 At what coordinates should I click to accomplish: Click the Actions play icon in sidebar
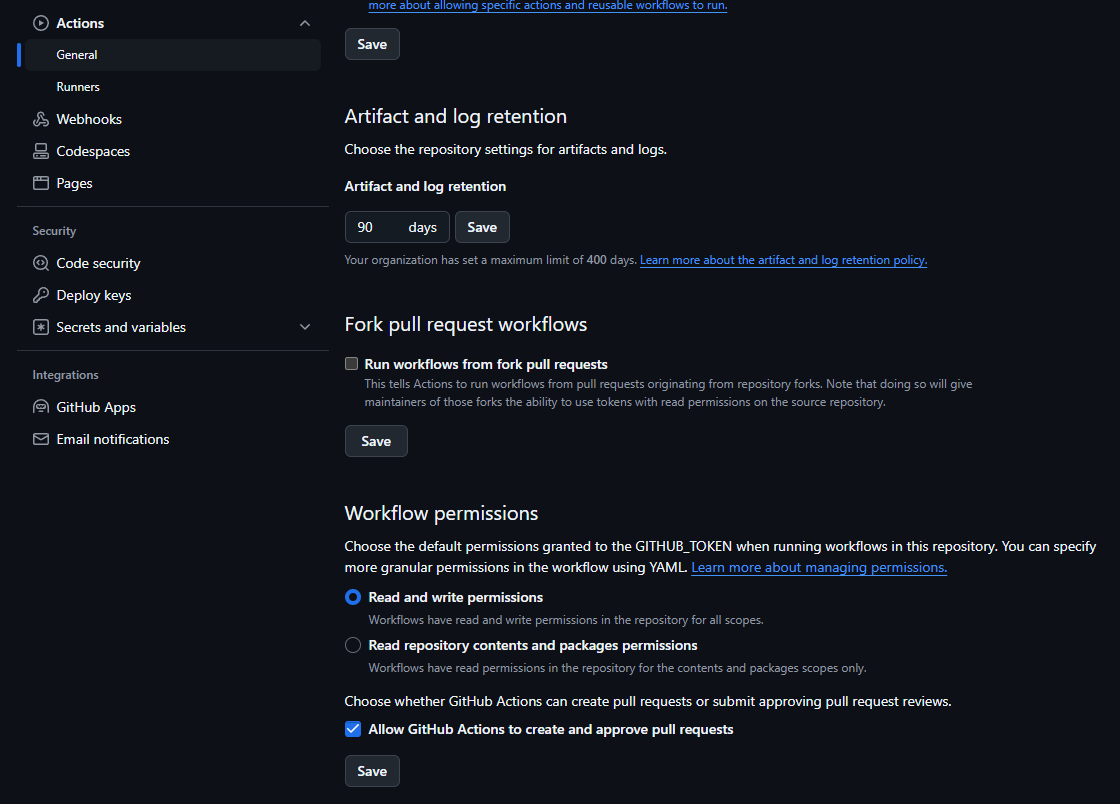tap(40, 22)
